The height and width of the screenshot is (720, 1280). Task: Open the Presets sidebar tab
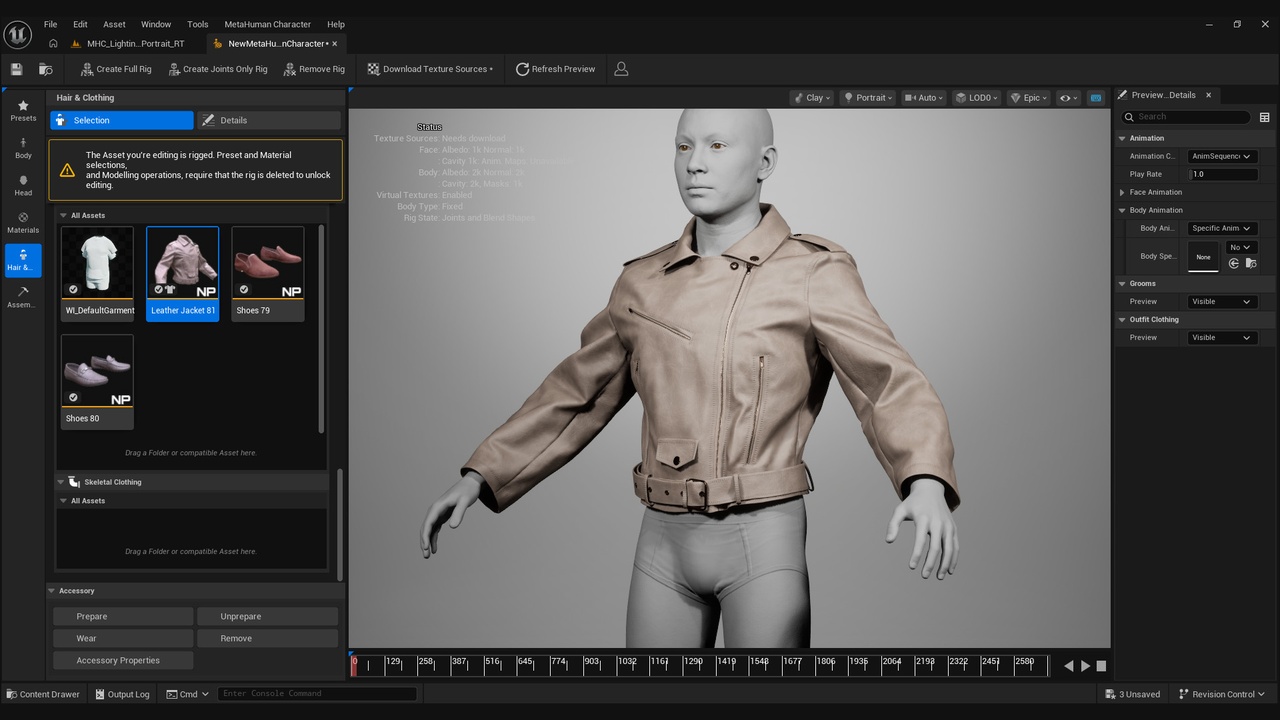23,111
